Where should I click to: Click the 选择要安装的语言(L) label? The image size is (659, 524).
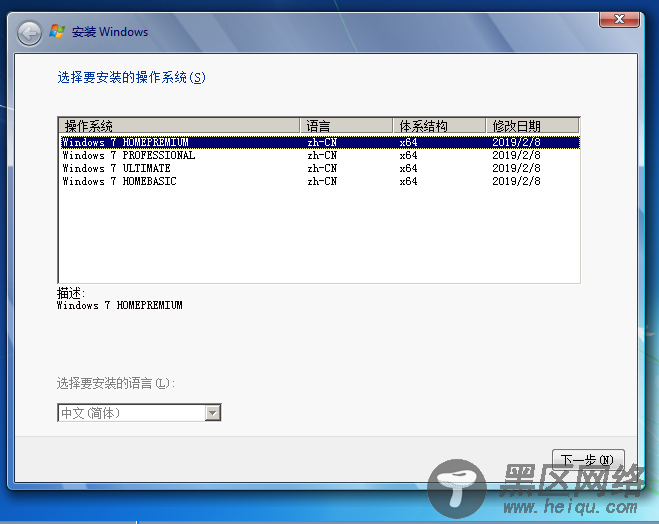point(116,383)
